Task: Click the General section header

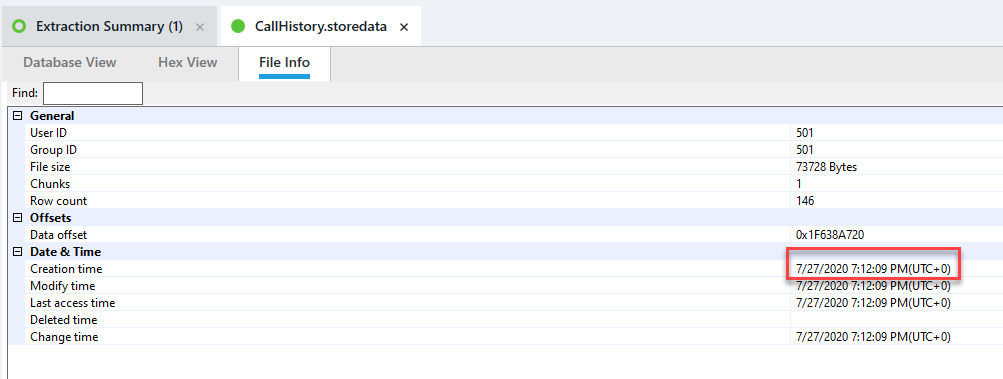Action: (52, 116)
